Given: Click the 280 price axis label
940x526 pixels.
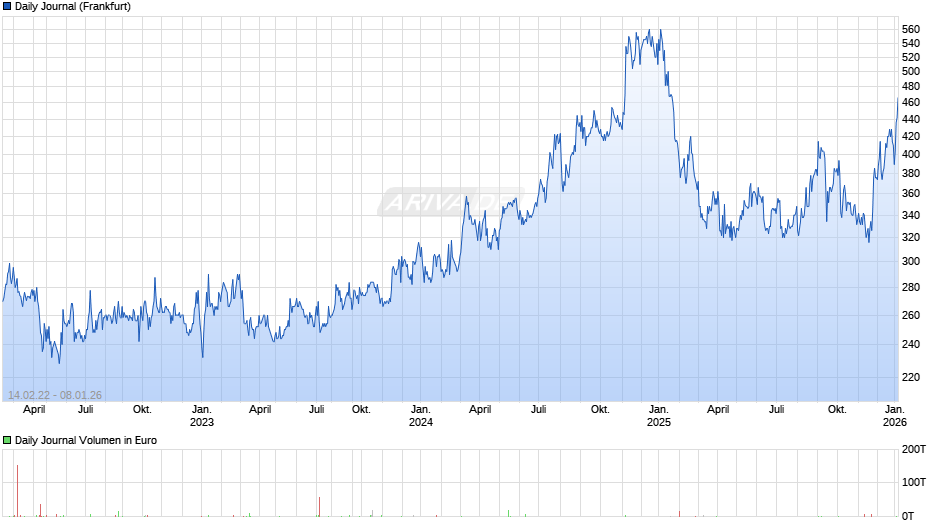Looking at the screenshot, I should pos(911,287).
